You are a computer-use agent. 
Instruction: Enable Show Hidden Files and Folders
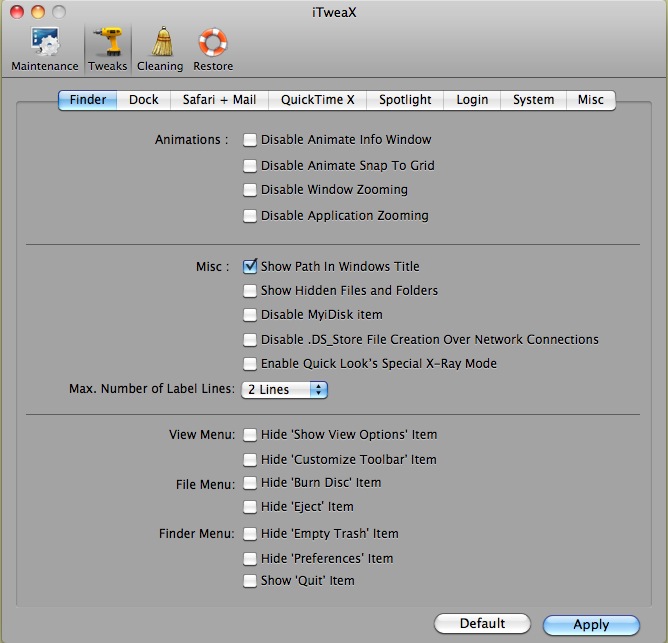click(x=250, y=291)
